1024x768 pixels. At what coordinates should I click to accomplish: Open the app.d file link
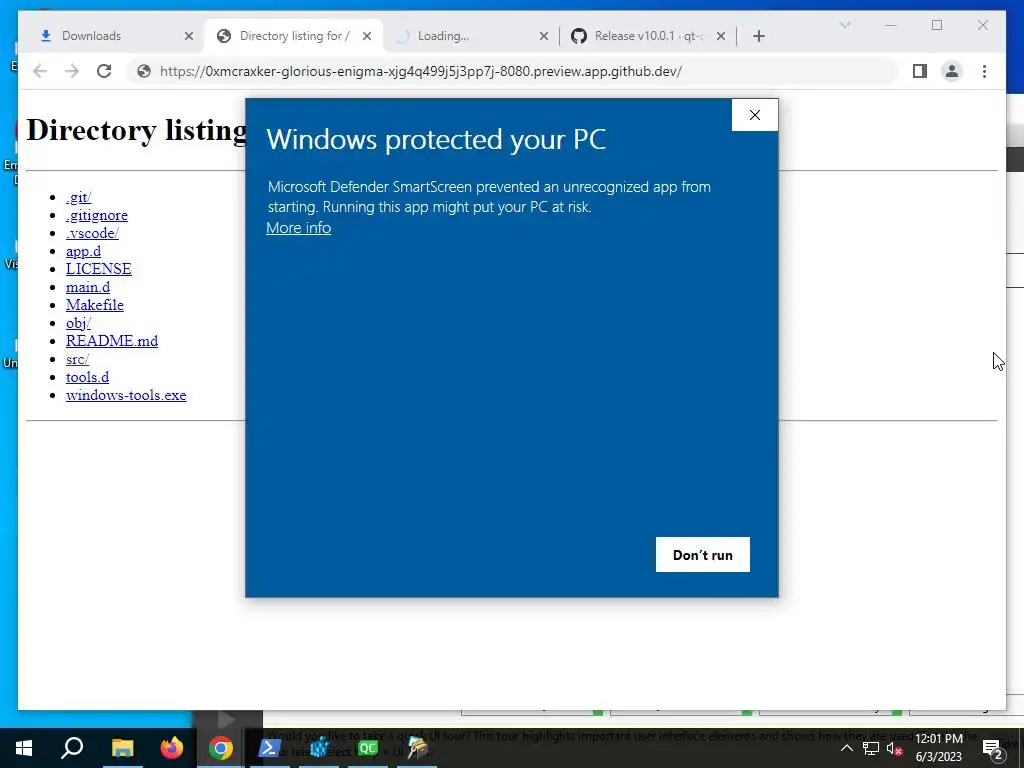84,251
